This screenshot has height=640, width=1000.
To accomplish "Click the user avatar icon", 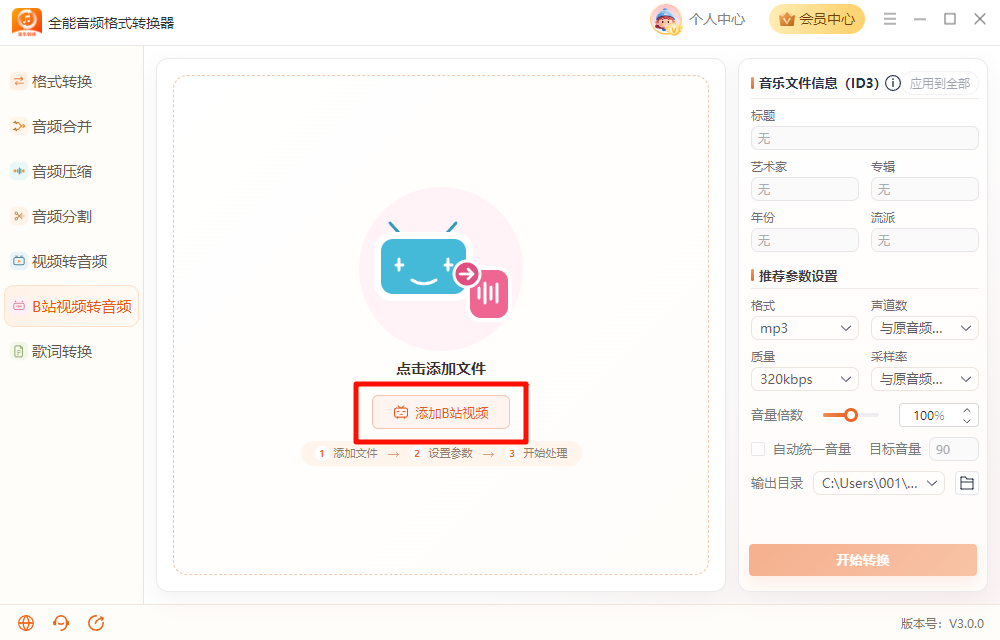I will 666,19.
